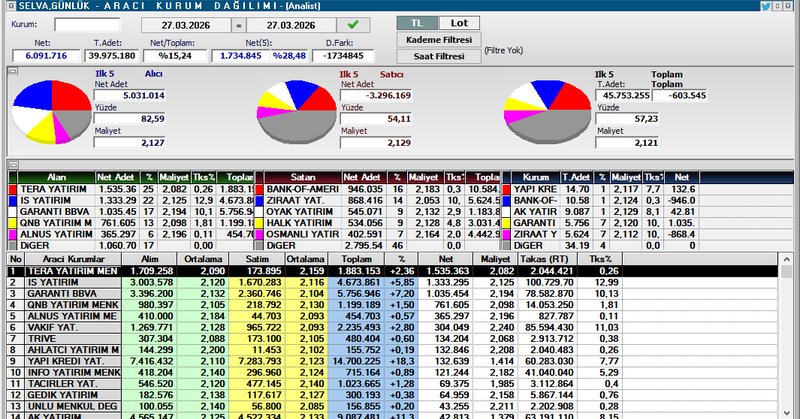800x419 pixels.
Task: Switch values to TL mode
Action: (417, 22)
